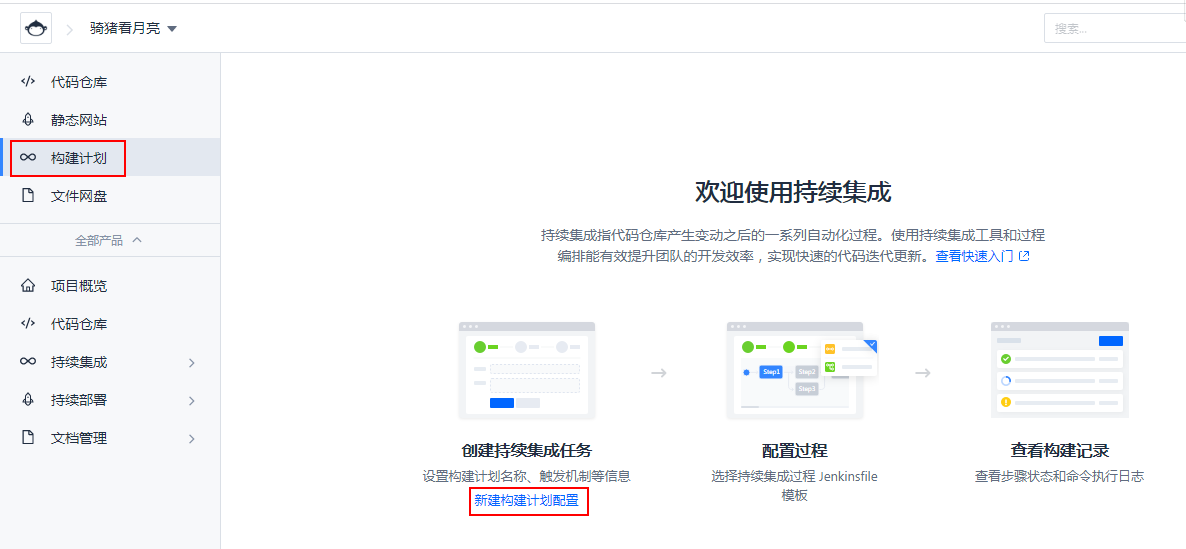Click the 查看构建记录 title text
The height and width of the screenshot is (549, 1186).
(x=1060, y=451)
